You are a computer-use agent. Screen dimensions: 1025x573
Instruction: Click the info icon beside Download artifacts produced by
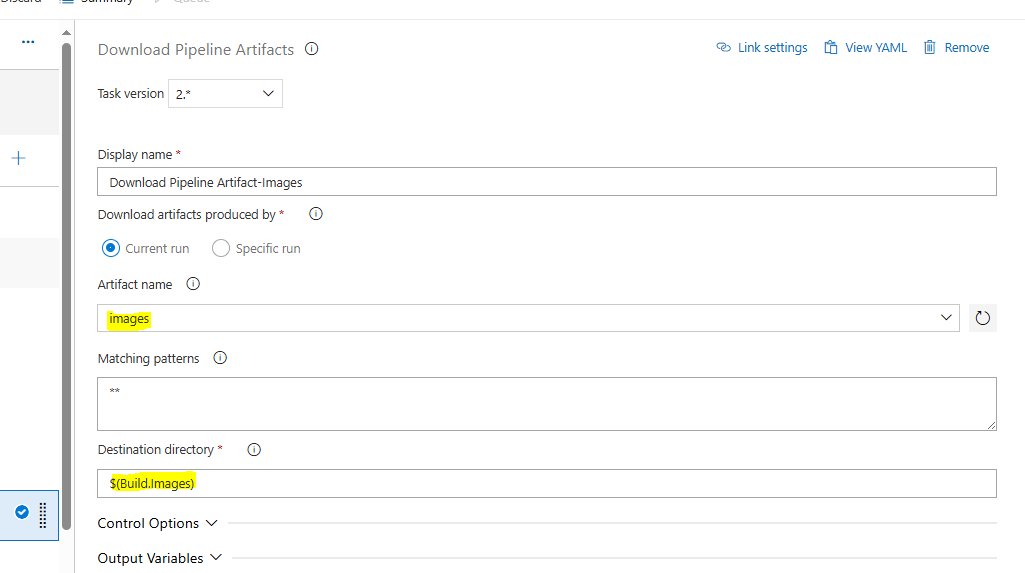point(316,214)
